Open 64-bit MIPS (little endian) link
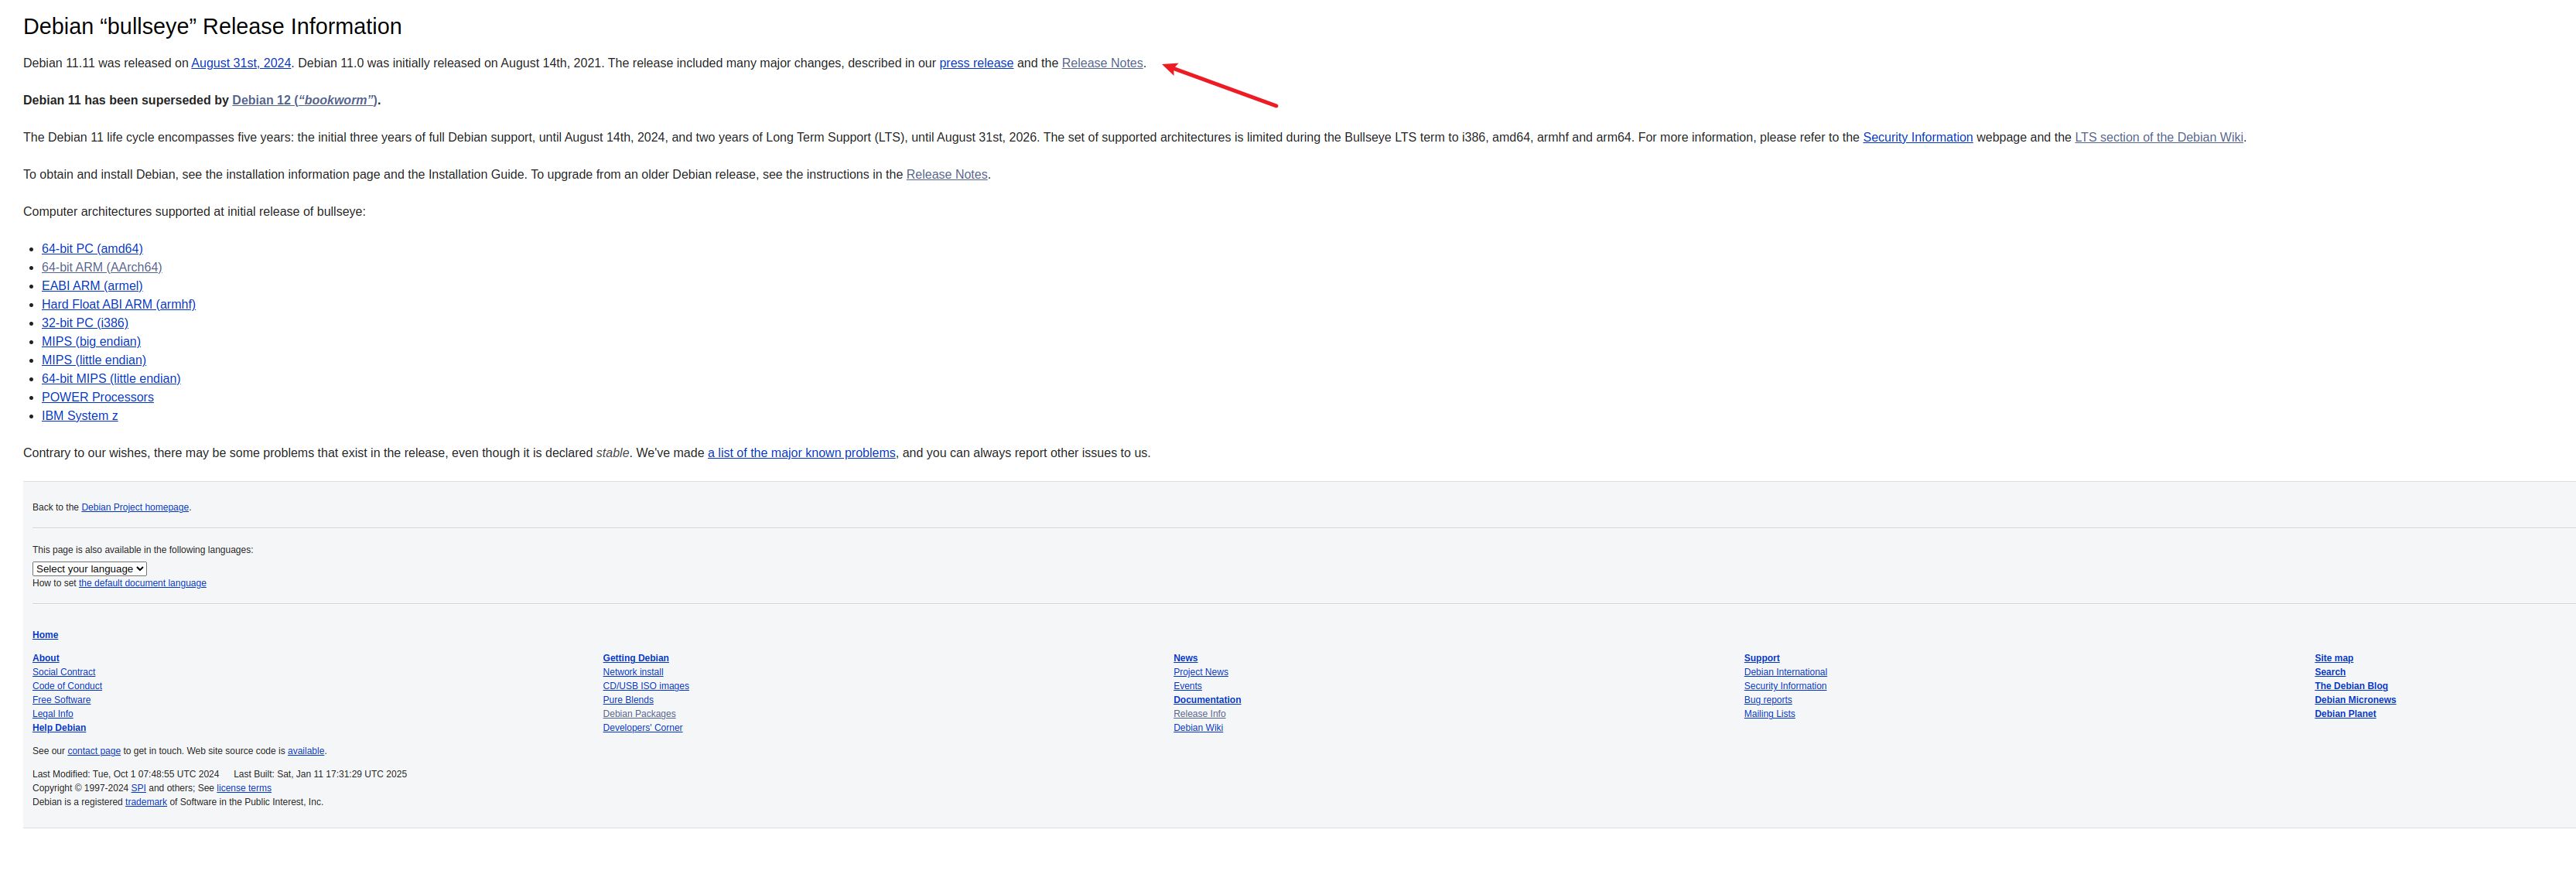The width and height of the screenshot is (2576, 891). pyautogui.click(x=111, y=378)
